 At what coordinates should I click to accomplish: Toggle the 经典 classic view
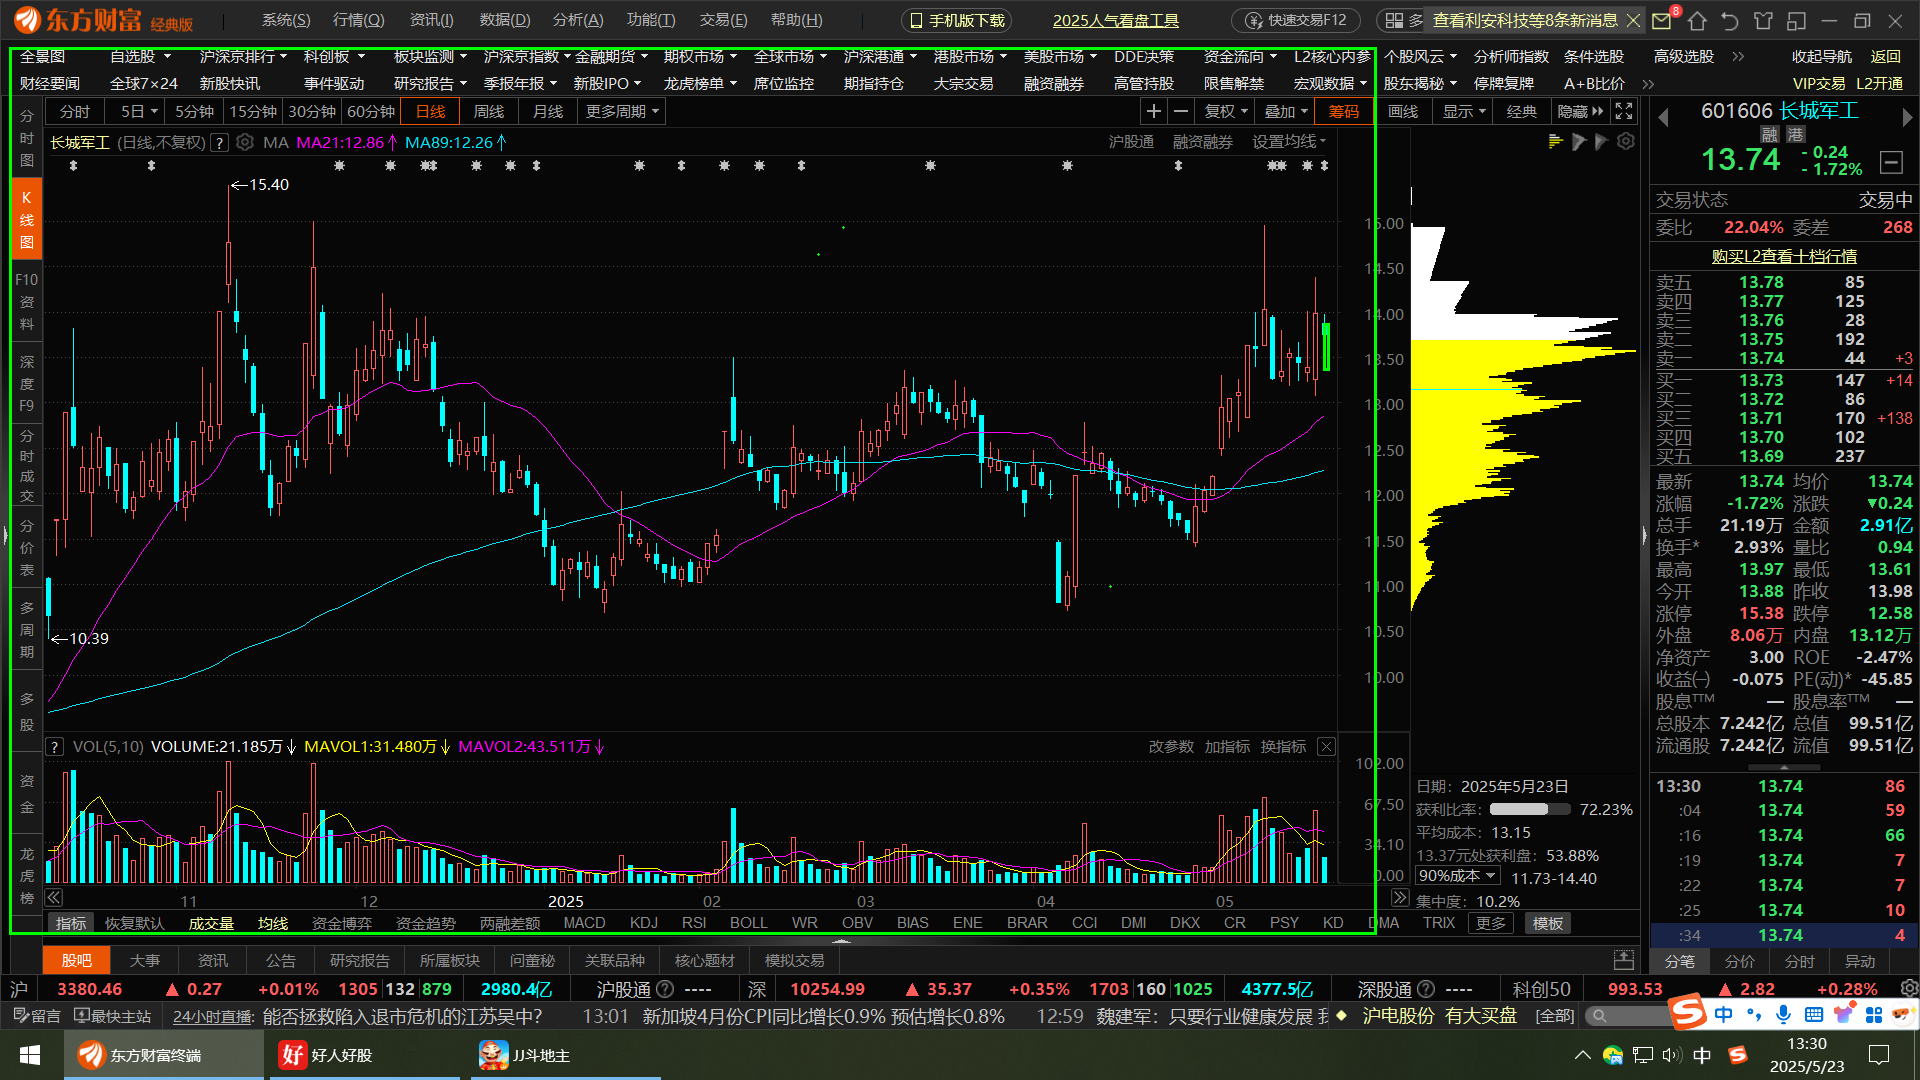(x=1522, y=111)
